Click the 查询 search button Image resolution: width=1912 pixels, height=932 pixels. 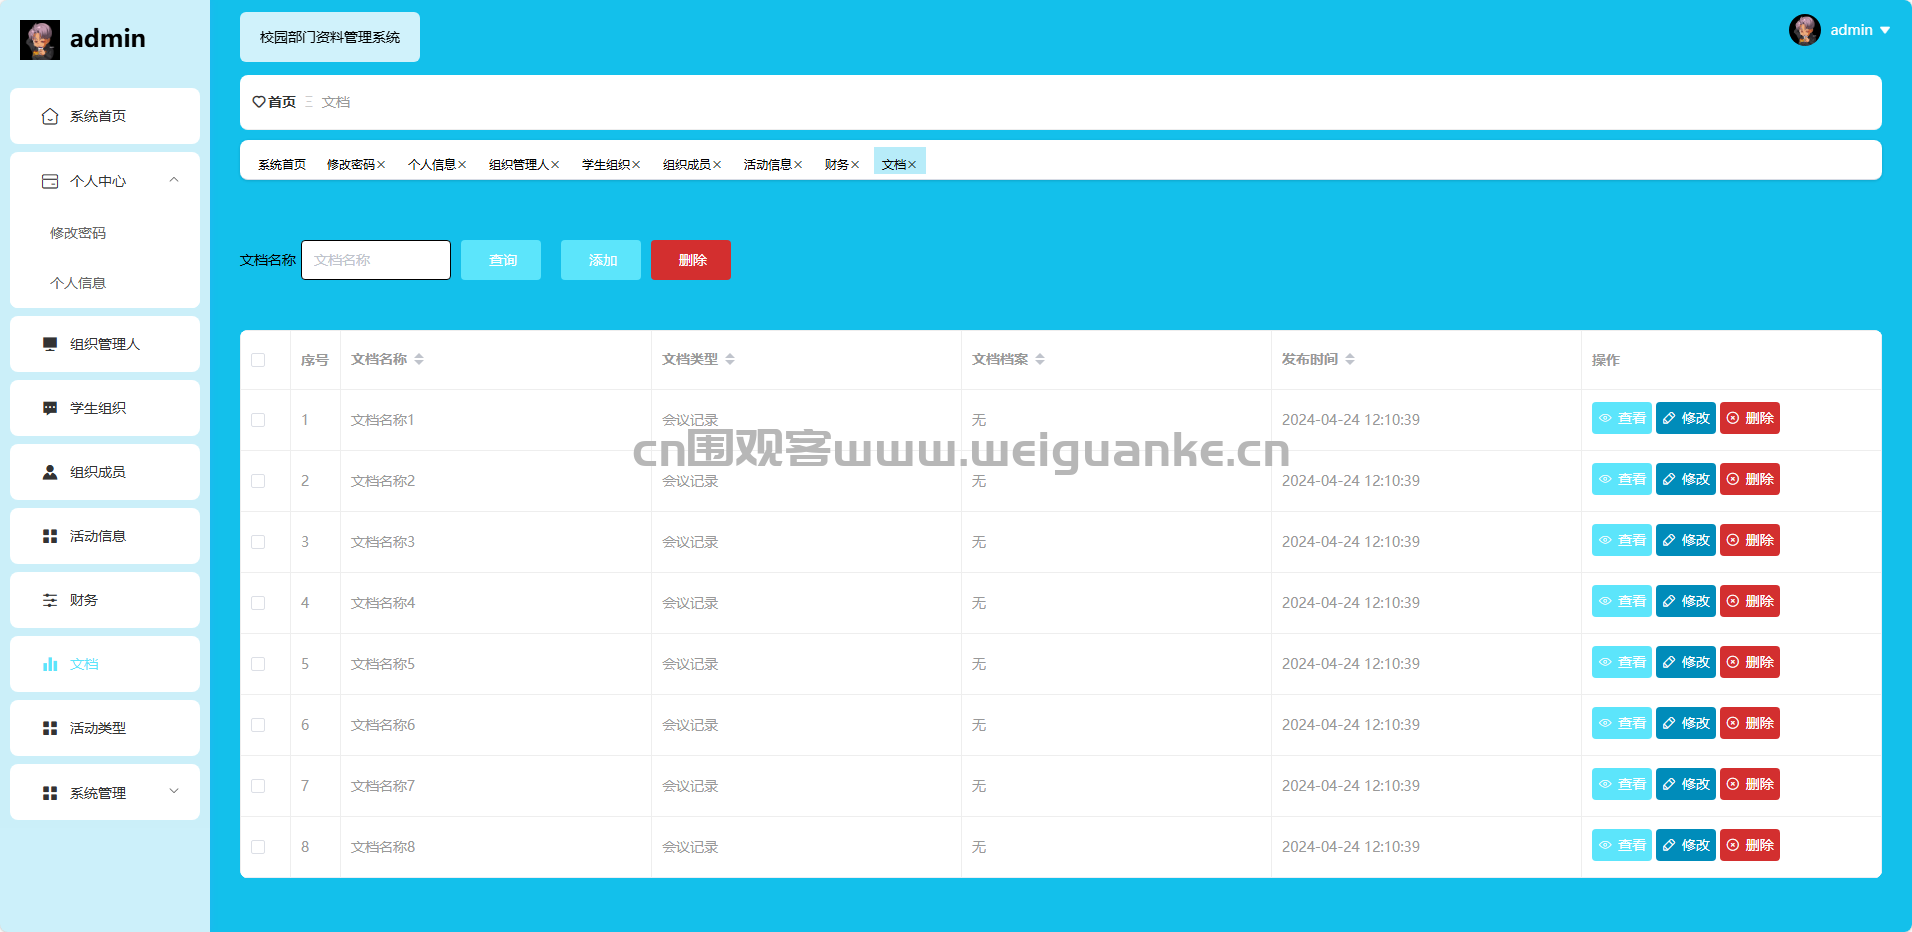click(x=501, y=260)
